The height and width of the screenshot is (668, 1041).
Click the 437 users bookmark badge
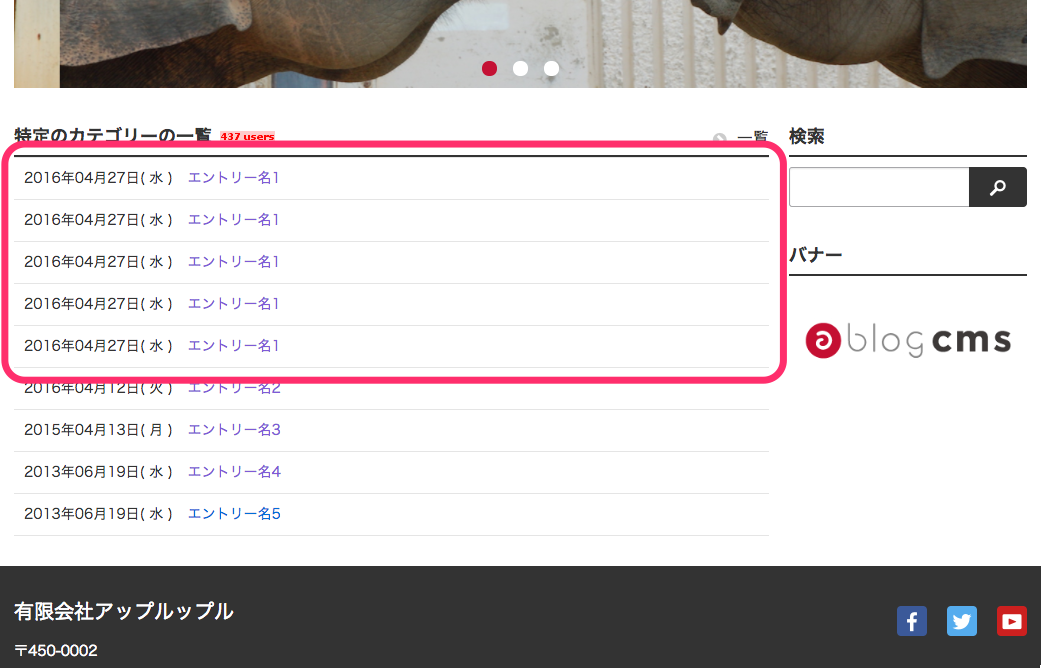(247, 137)
